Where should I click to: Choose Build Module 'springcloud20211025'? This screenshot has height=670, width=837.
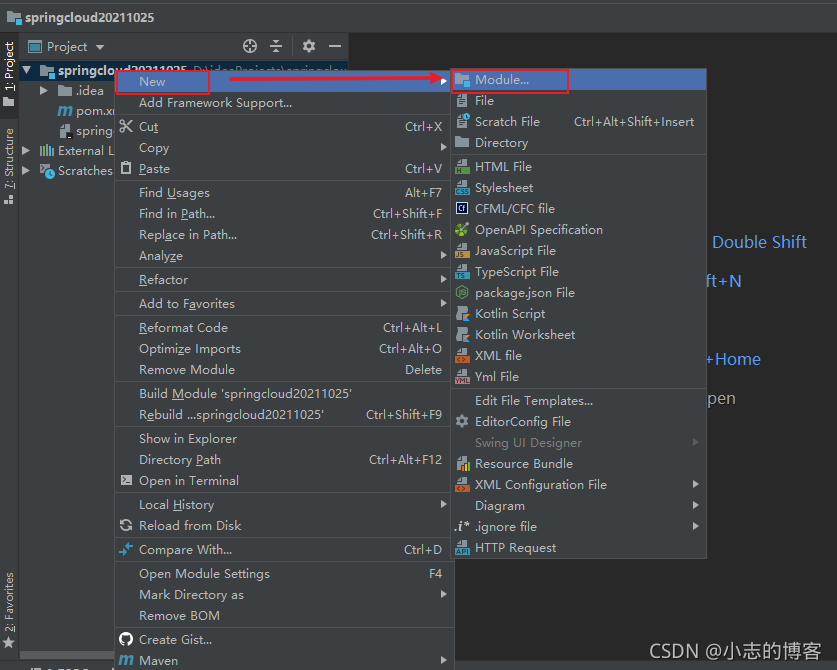[x=282, y=394]
